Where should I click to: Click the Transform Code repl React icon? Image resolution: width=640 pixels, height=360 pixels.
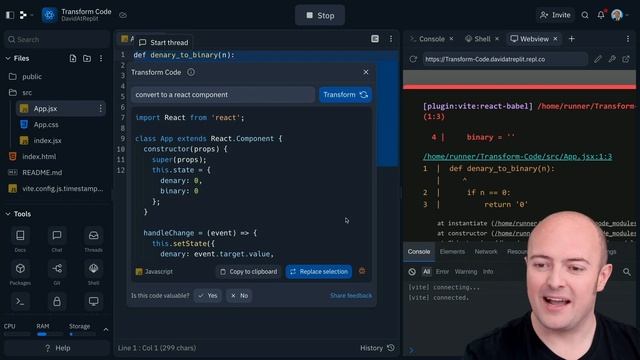pyautogui.click(x=49, y=15)
